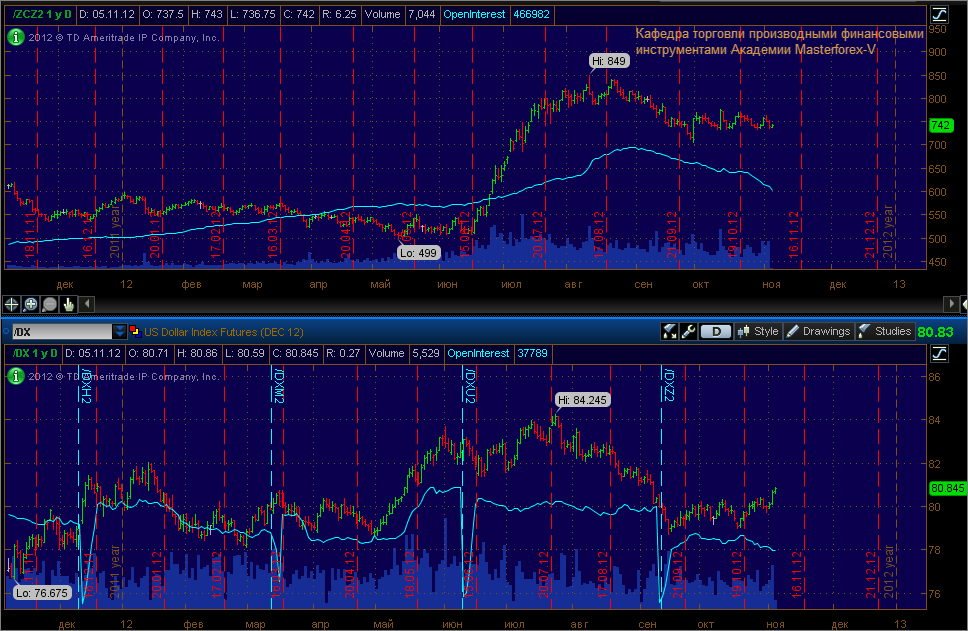Click the C: 80.845 close value
This screenshot has height=631, width=968.
295,353
